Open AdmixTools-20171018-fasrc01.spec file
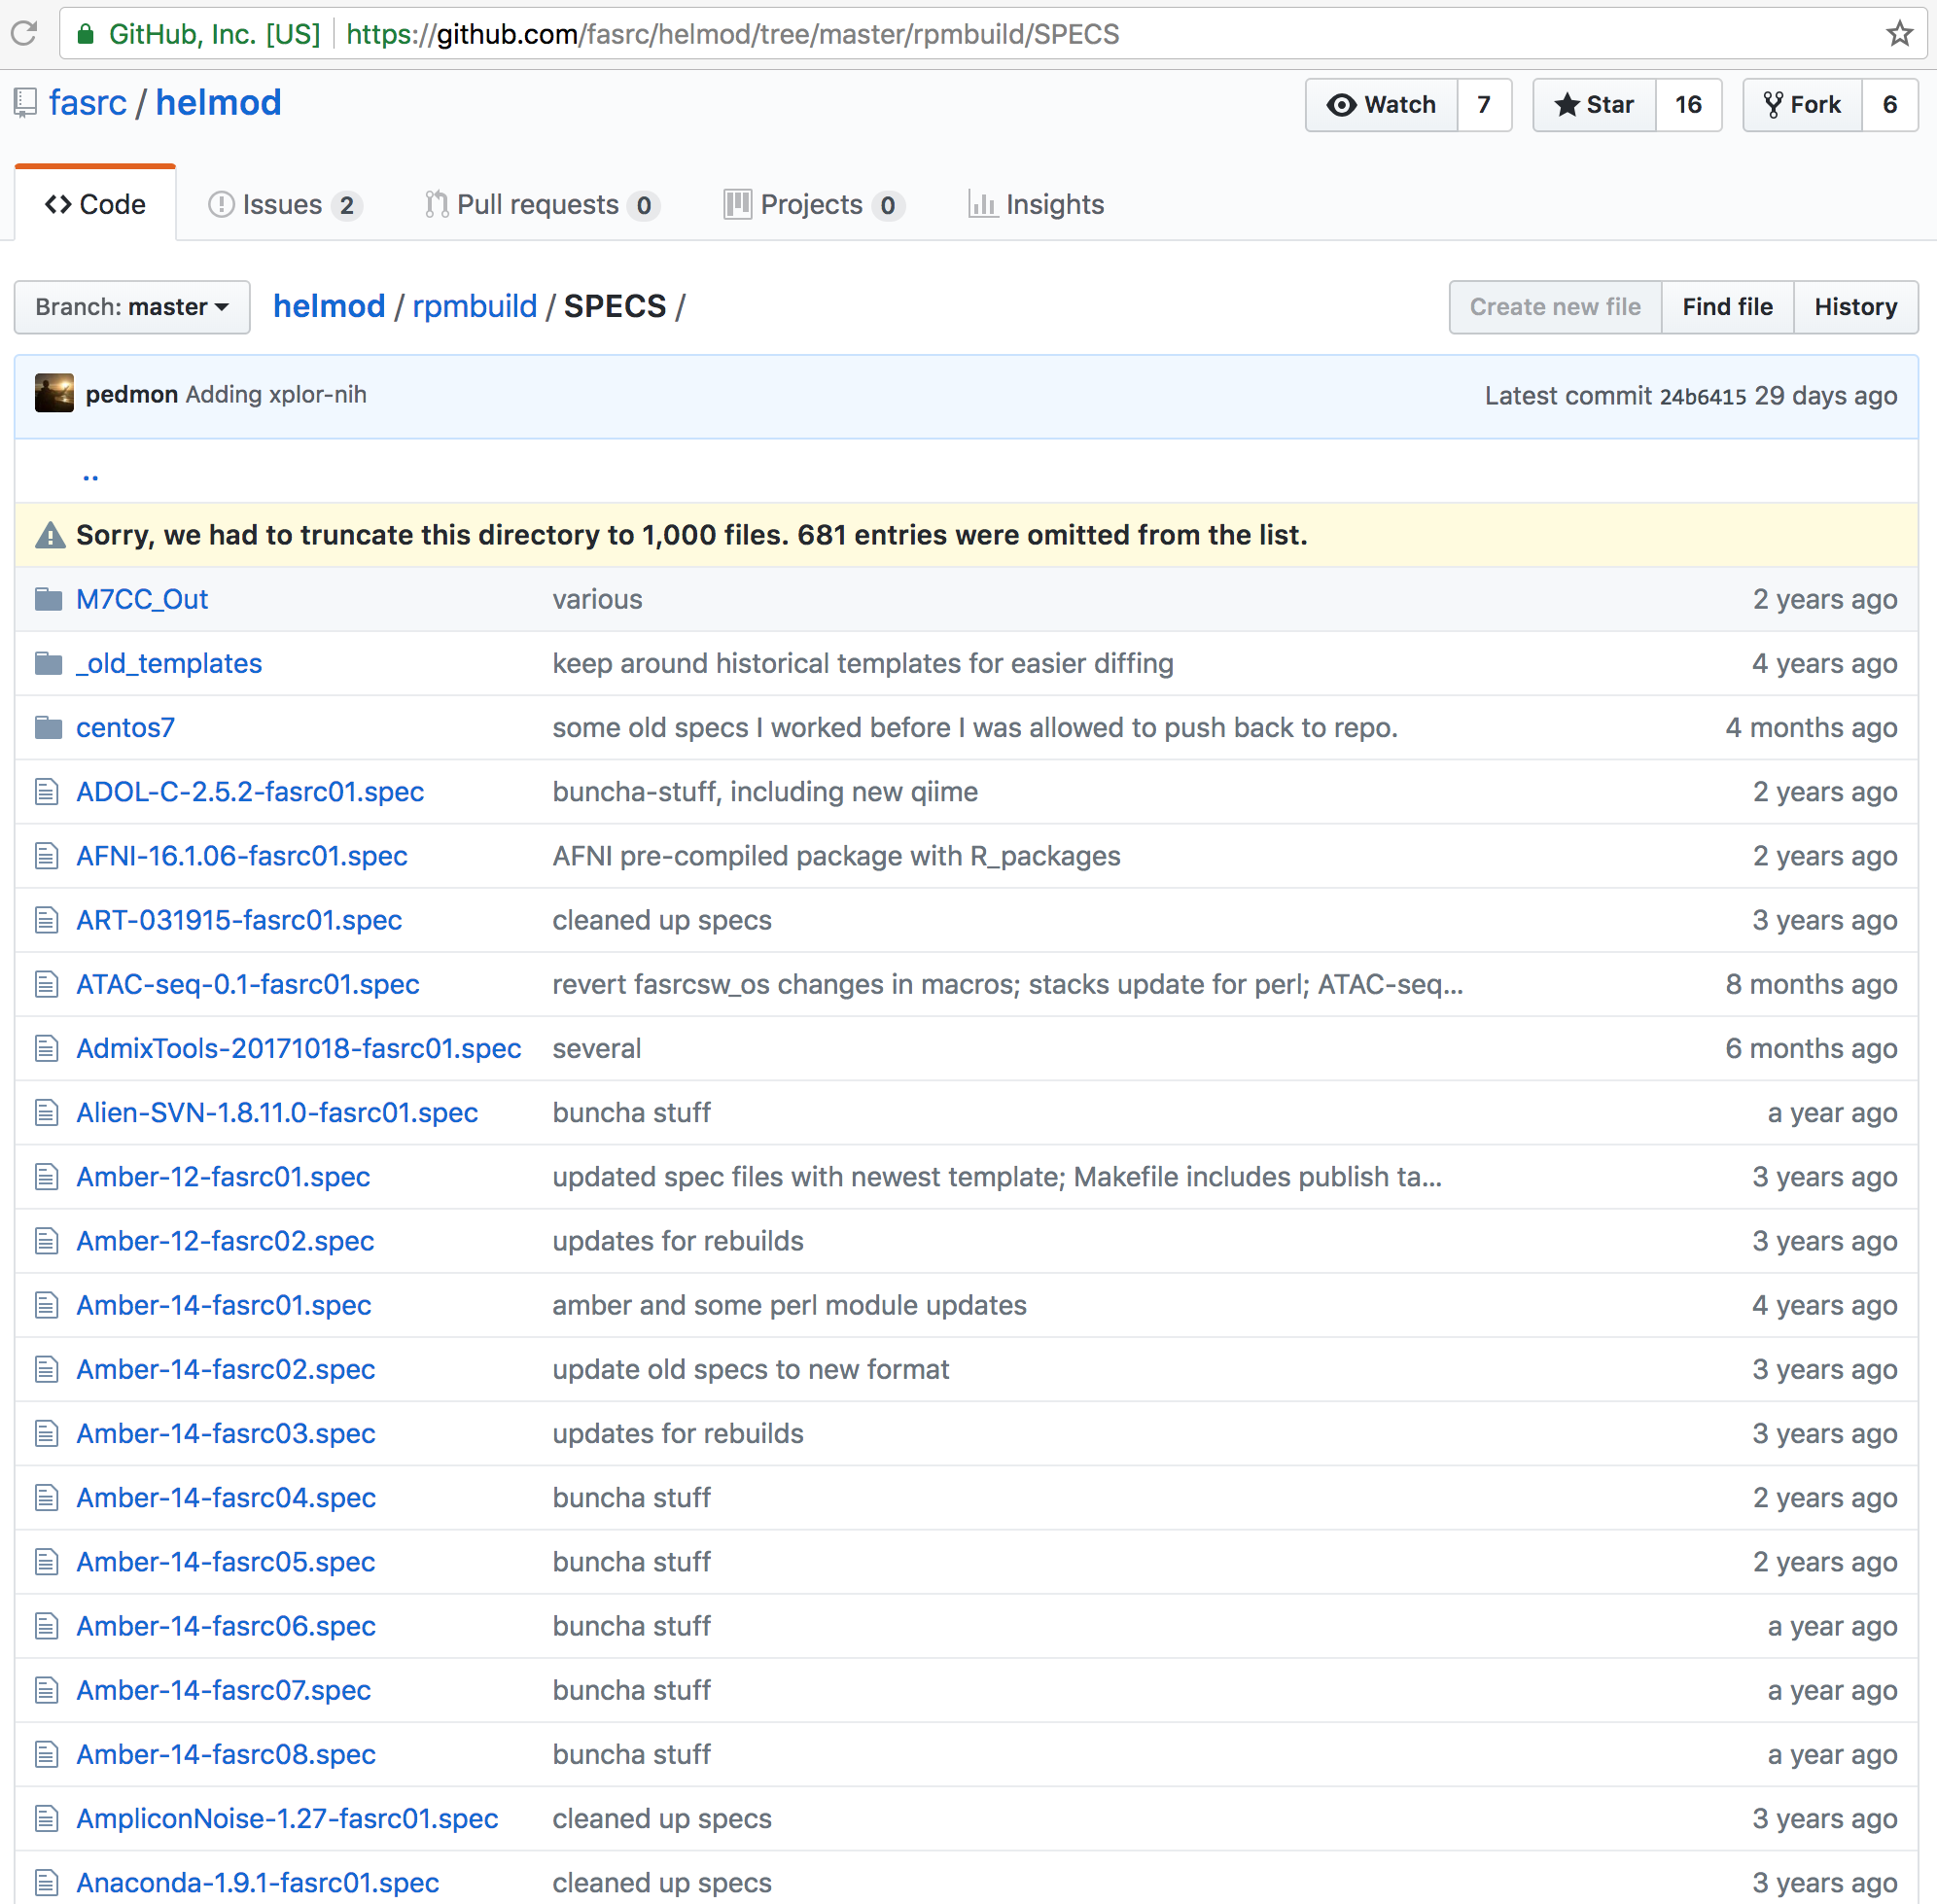The image size is (1937, 1904). [x=299, y=1048]
